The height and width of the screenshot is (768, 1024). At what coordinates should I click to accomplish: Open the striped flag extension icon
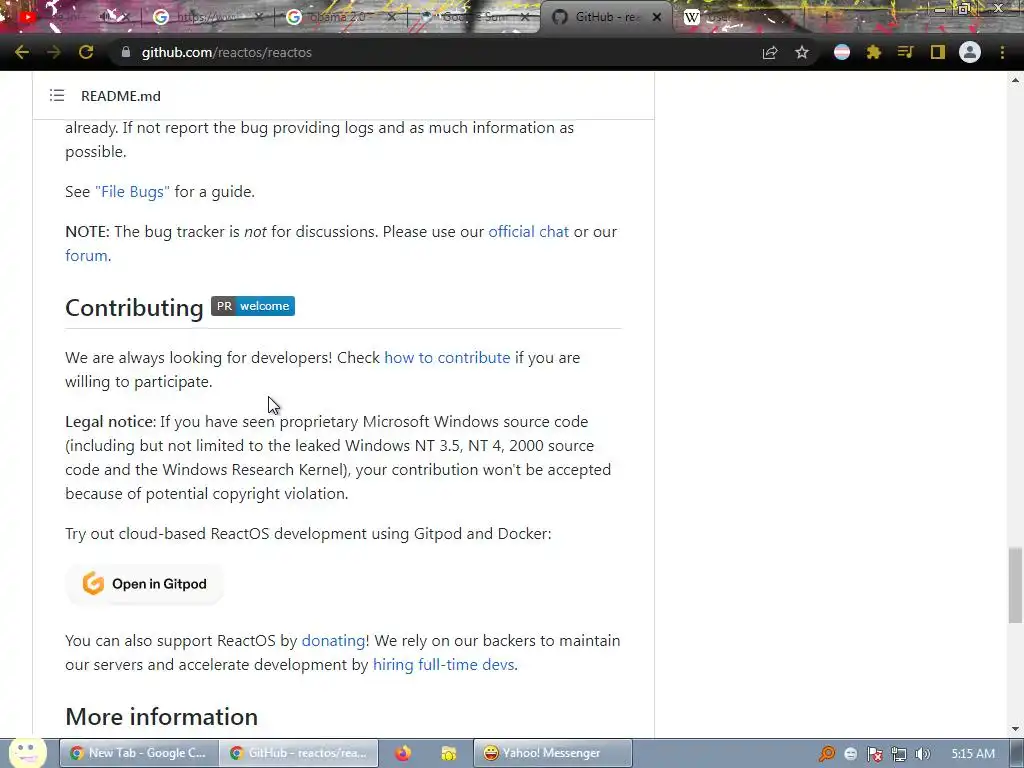pyautogui.click(x=842, y=52)
